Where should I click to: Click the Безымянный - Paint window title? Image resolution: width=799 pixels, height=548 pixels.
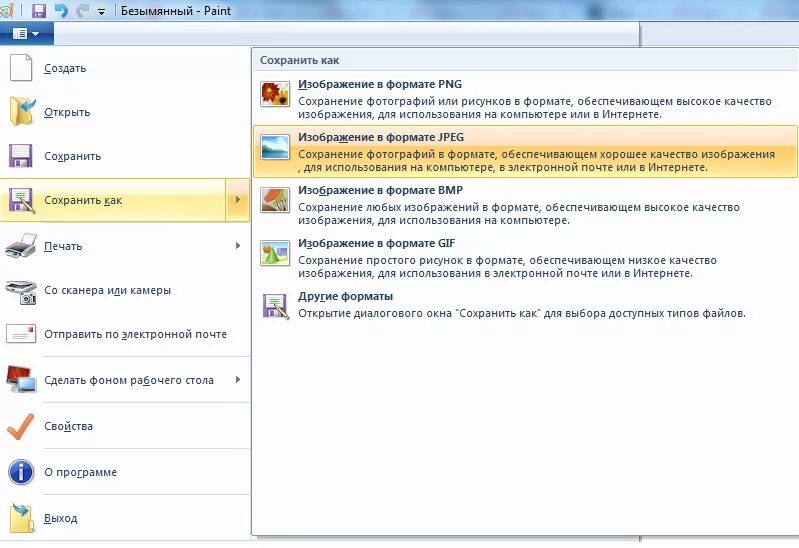[176, 11]
